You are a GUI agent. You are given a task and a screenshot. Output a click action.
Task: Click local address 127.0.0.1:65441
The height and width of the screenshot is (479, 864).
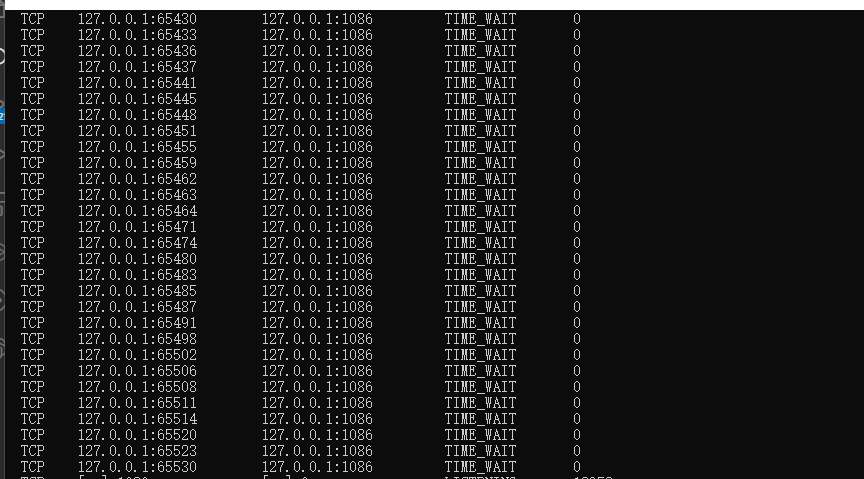coord(137,83)
